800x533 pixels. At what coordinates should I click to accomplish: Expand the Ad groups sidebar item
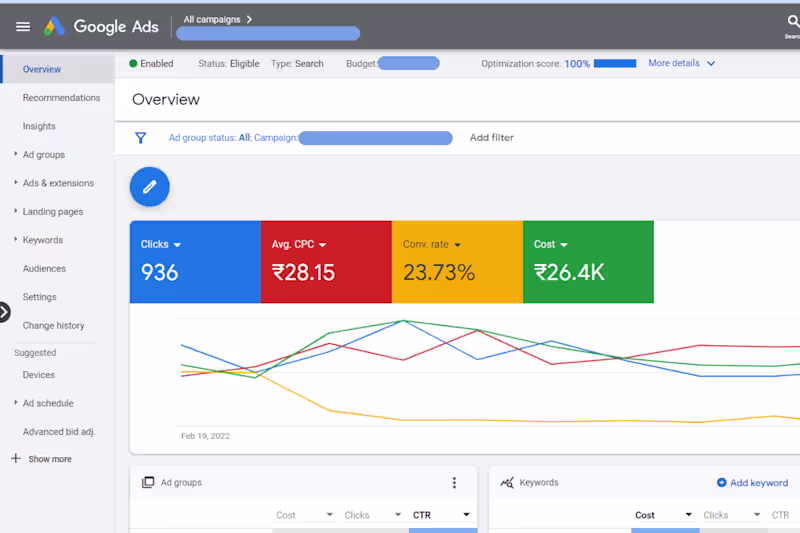15,154
